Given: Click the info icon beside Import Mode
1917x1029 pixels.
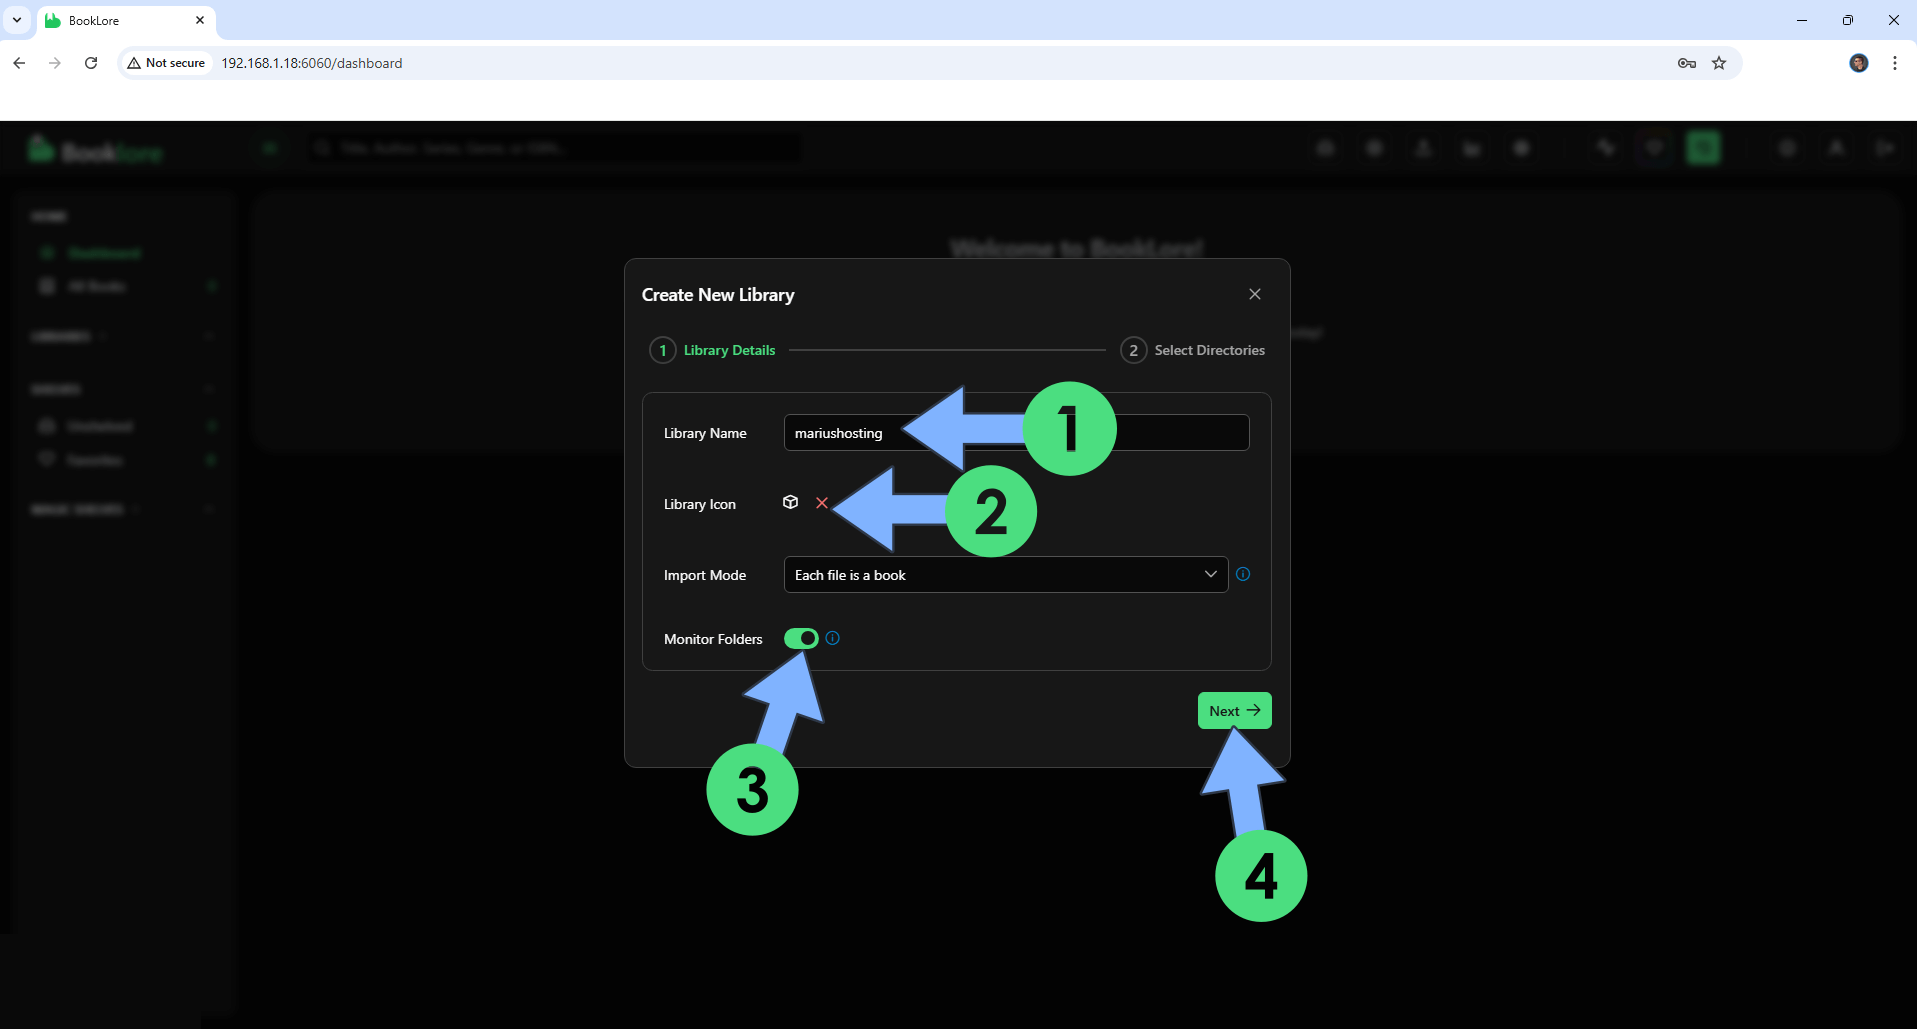Looking at the screenshot, I should pos(1243,574).
